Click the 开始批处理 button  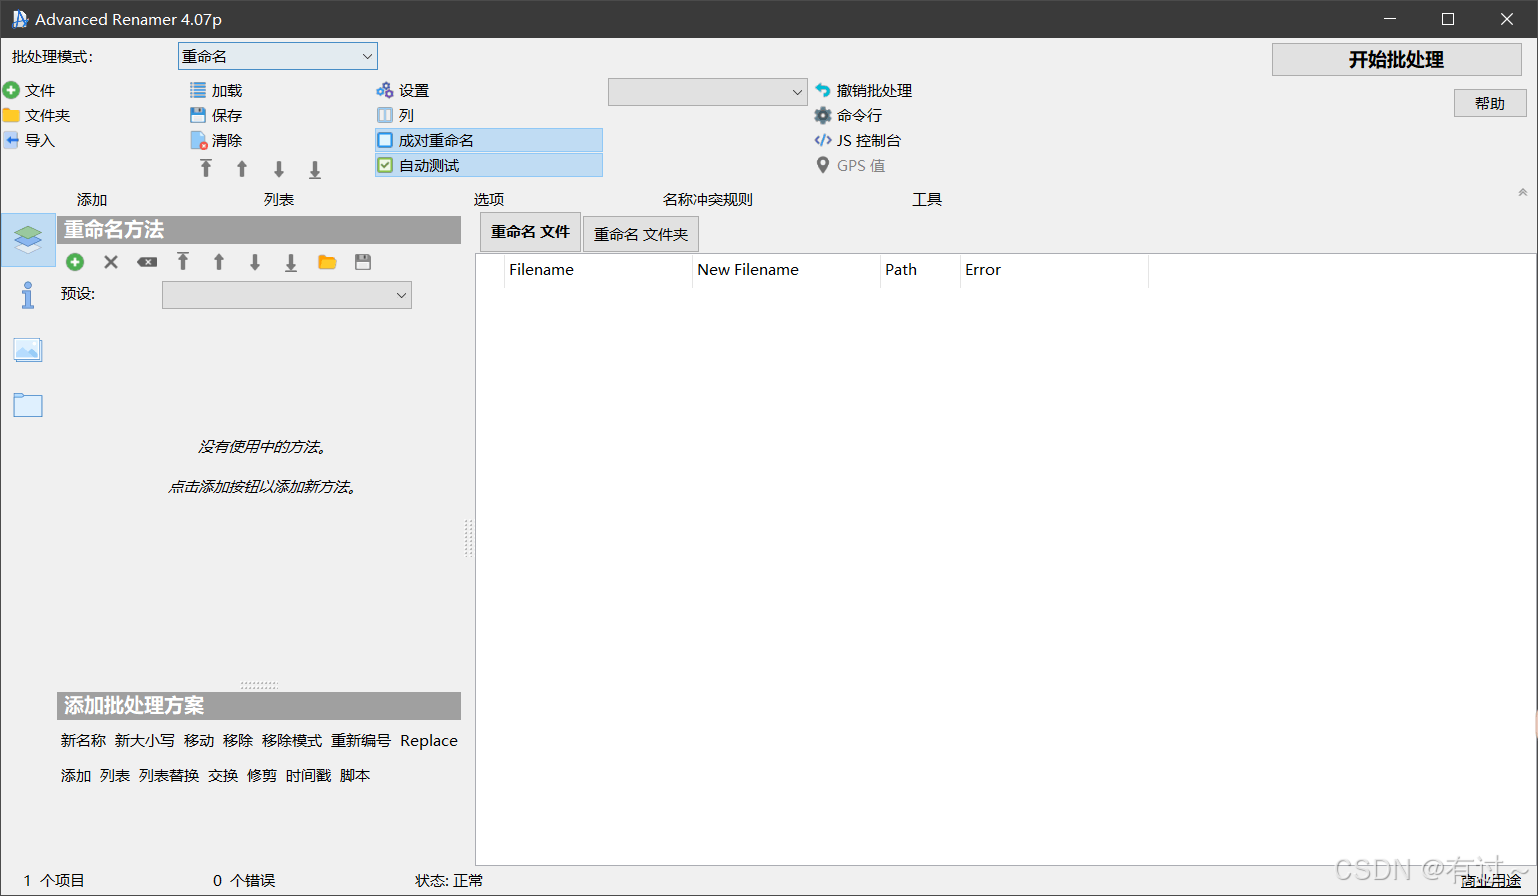(x=1397, y=60)
